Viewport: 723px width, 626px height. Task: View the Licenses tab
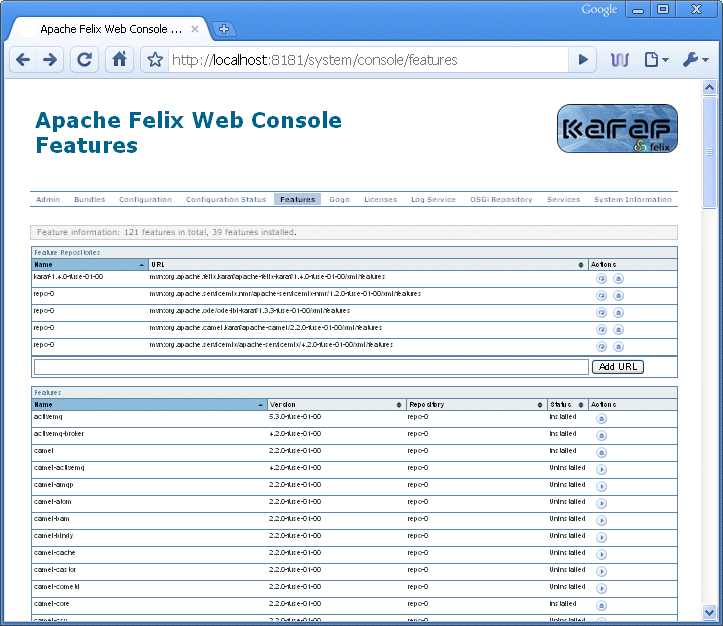tap(380, 200)
